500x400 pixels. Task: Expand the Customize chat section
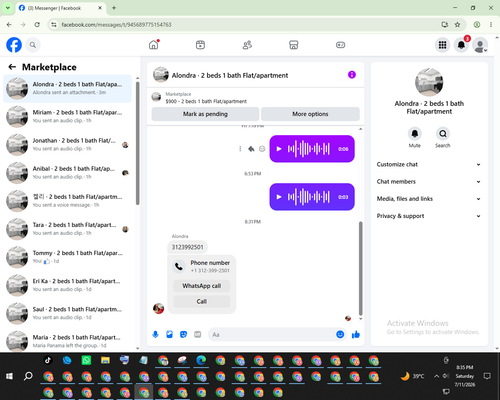pos(429,164)
